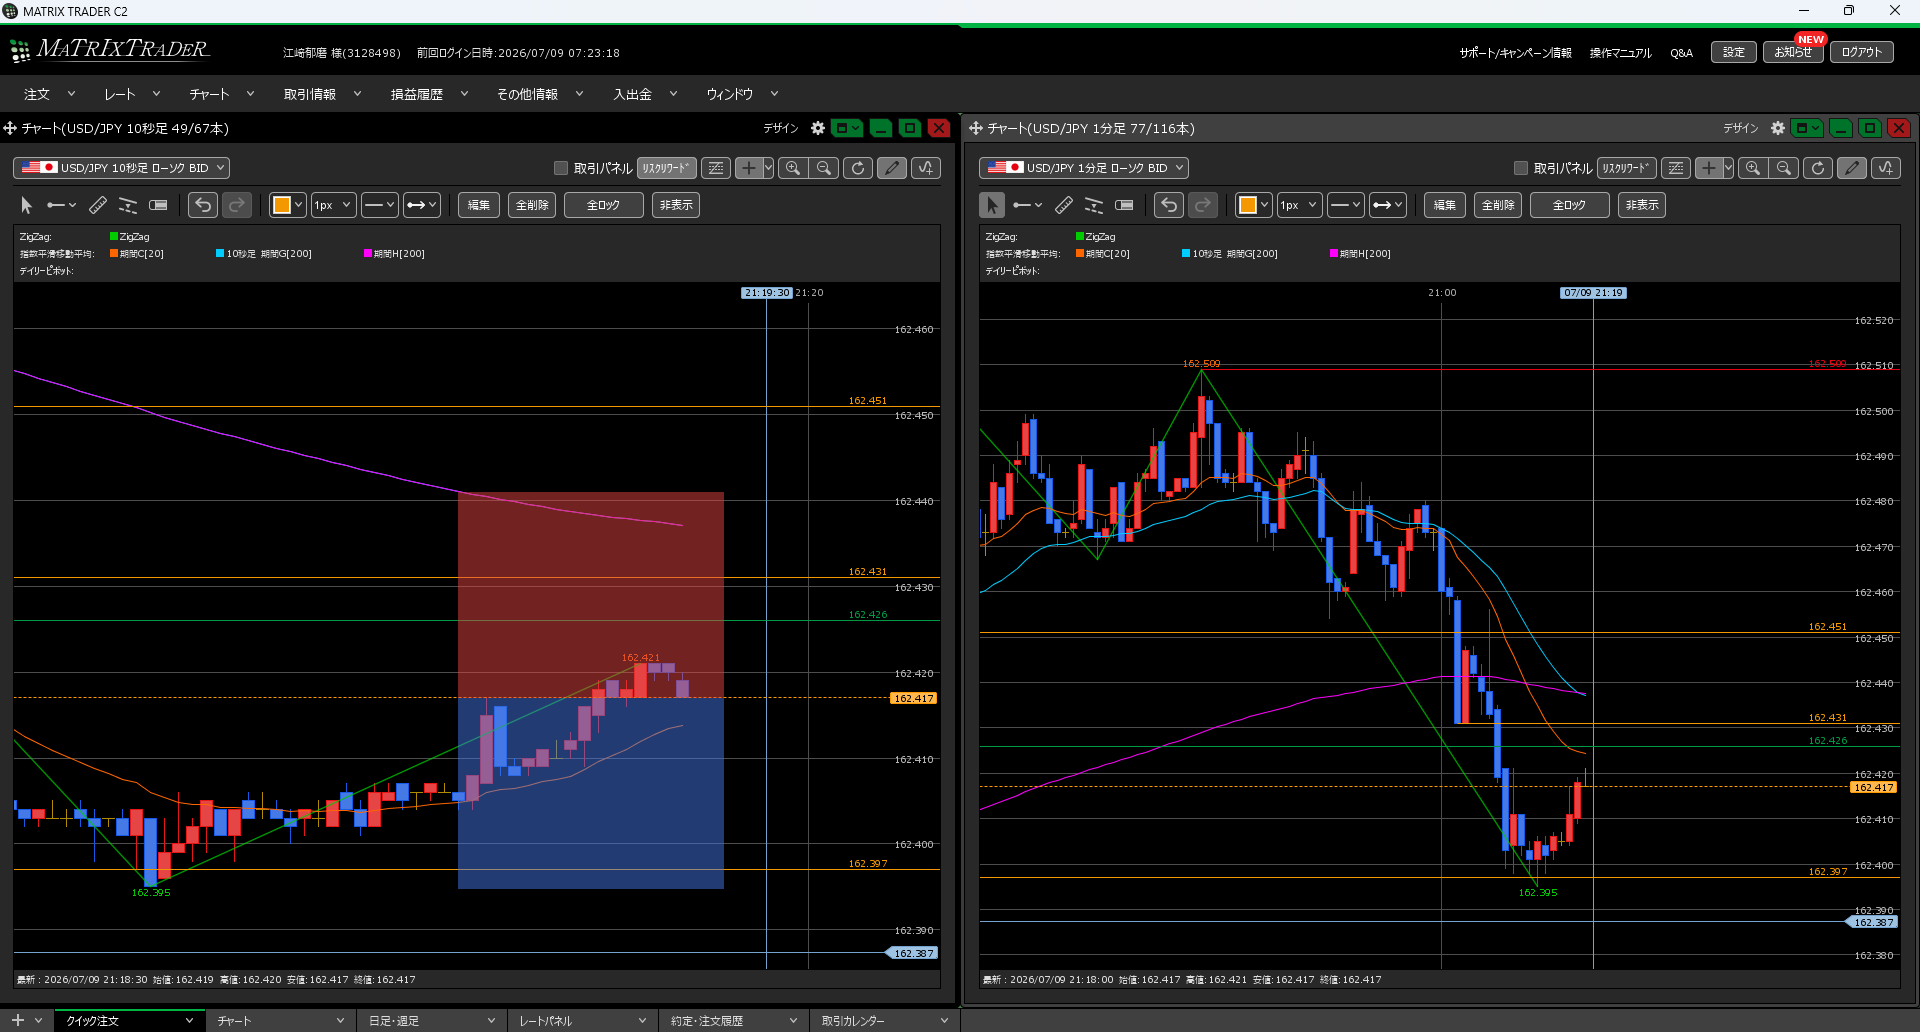
Task: Enable 取引パネル checkbox in 1分足 chart
Action: (x=1521, y=168)
